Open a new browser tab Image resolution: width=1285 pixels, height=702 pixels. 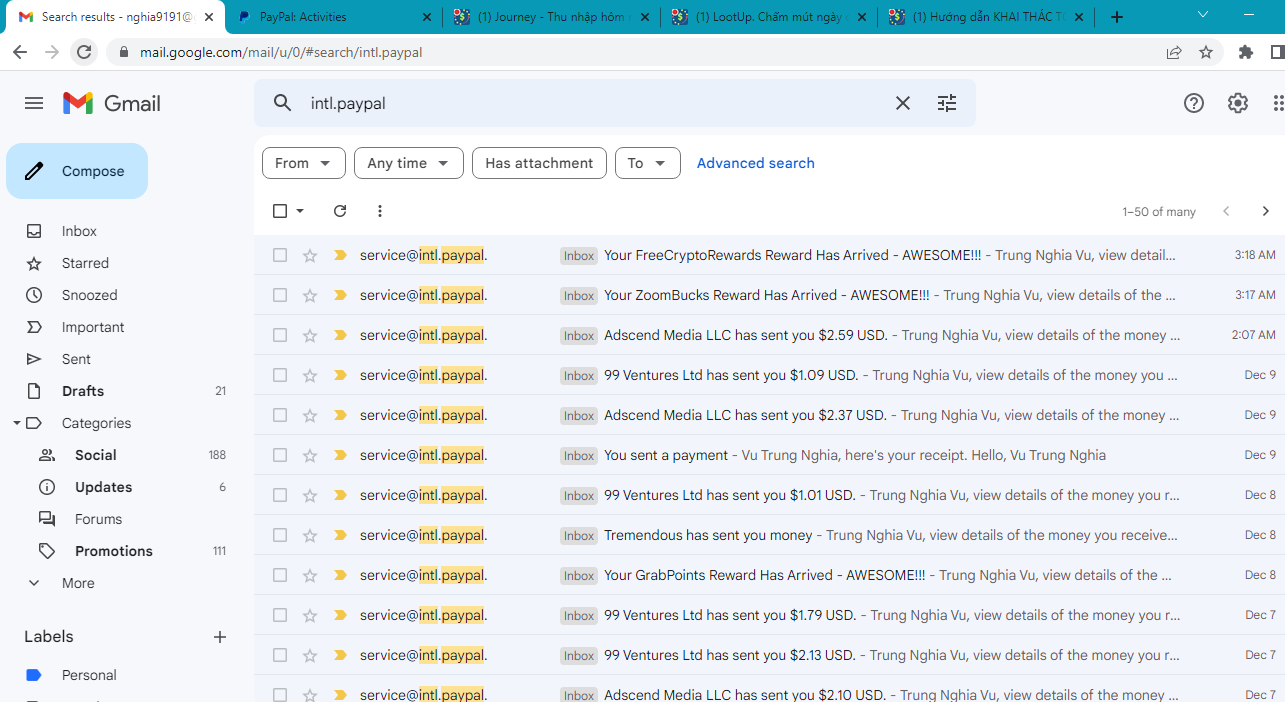1117,17
